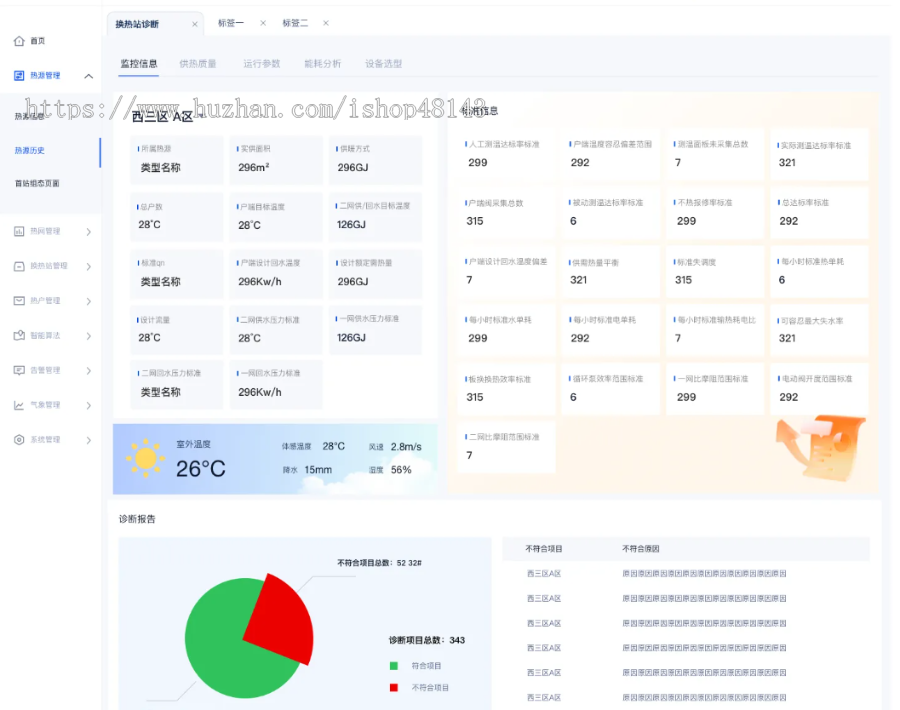The height and width of the screenshot is (710, 900).
Task: Switch to the 标签二 page tab
Action: [x=295, y=23]
